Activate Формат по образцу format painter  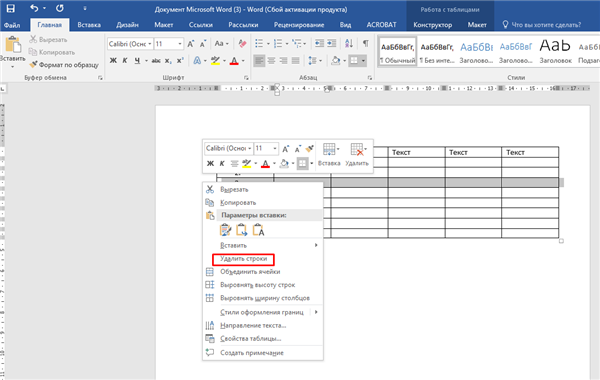(x=64, y=65)
